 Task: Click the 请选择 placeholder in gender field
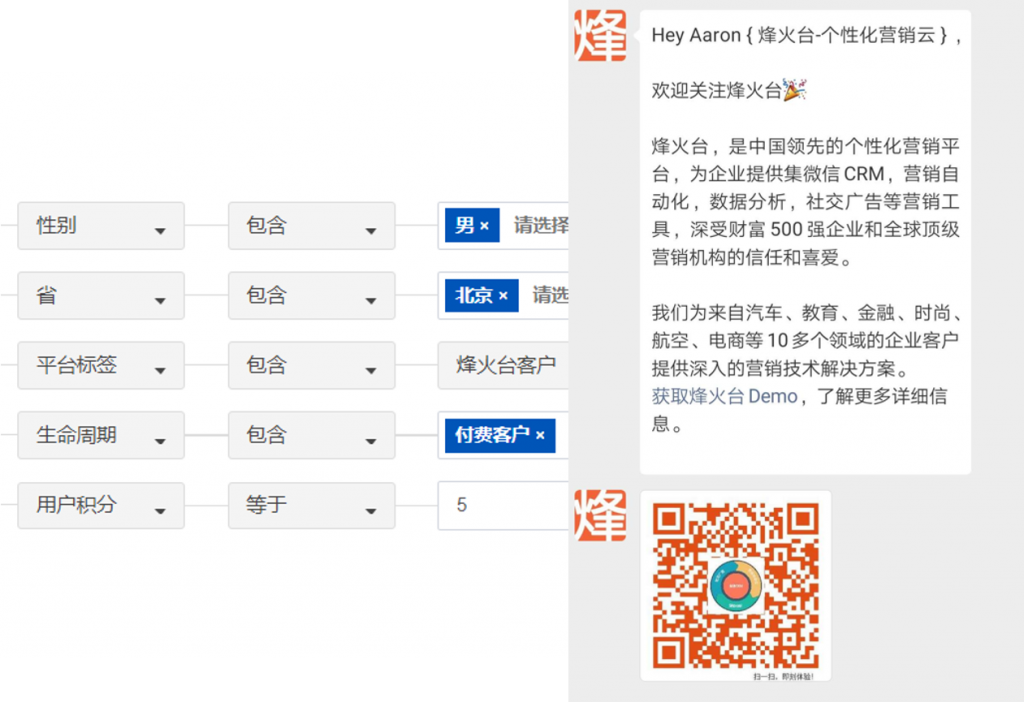(x=540, y=226)
